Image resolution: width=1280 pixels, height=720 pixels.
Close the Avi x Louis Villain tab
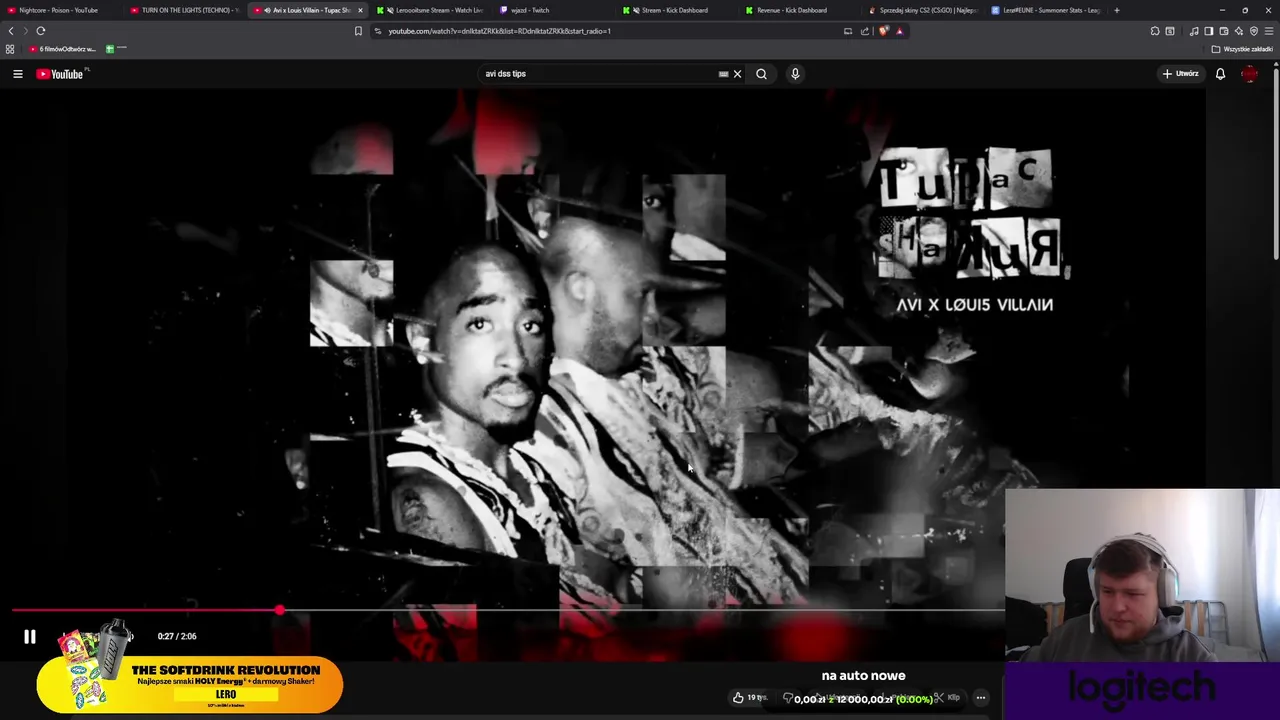point(360,10)
